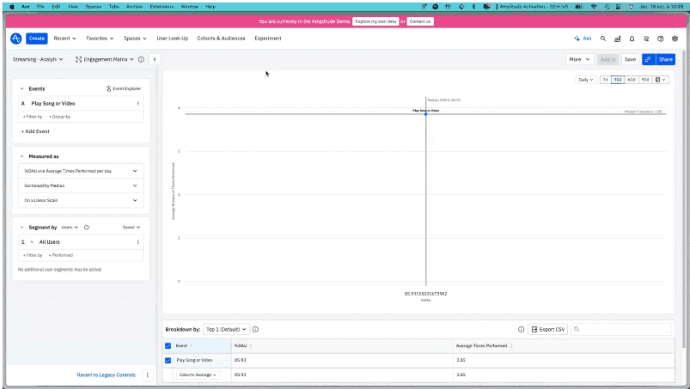The width and height of the screenshot is (690, 389).
Task: Click the Ask AI sparkle button
Action: pos(583,39)
